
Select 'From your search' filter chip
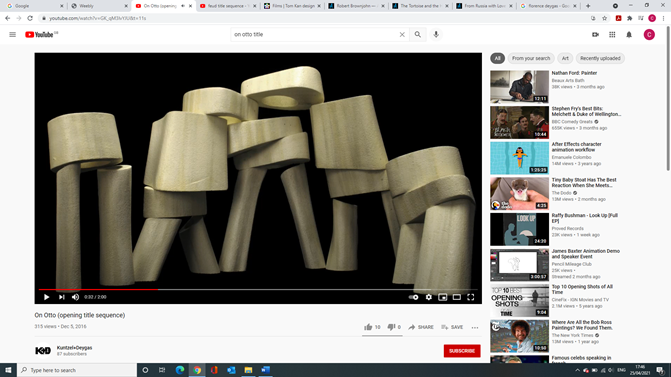(x=531, y=58)
